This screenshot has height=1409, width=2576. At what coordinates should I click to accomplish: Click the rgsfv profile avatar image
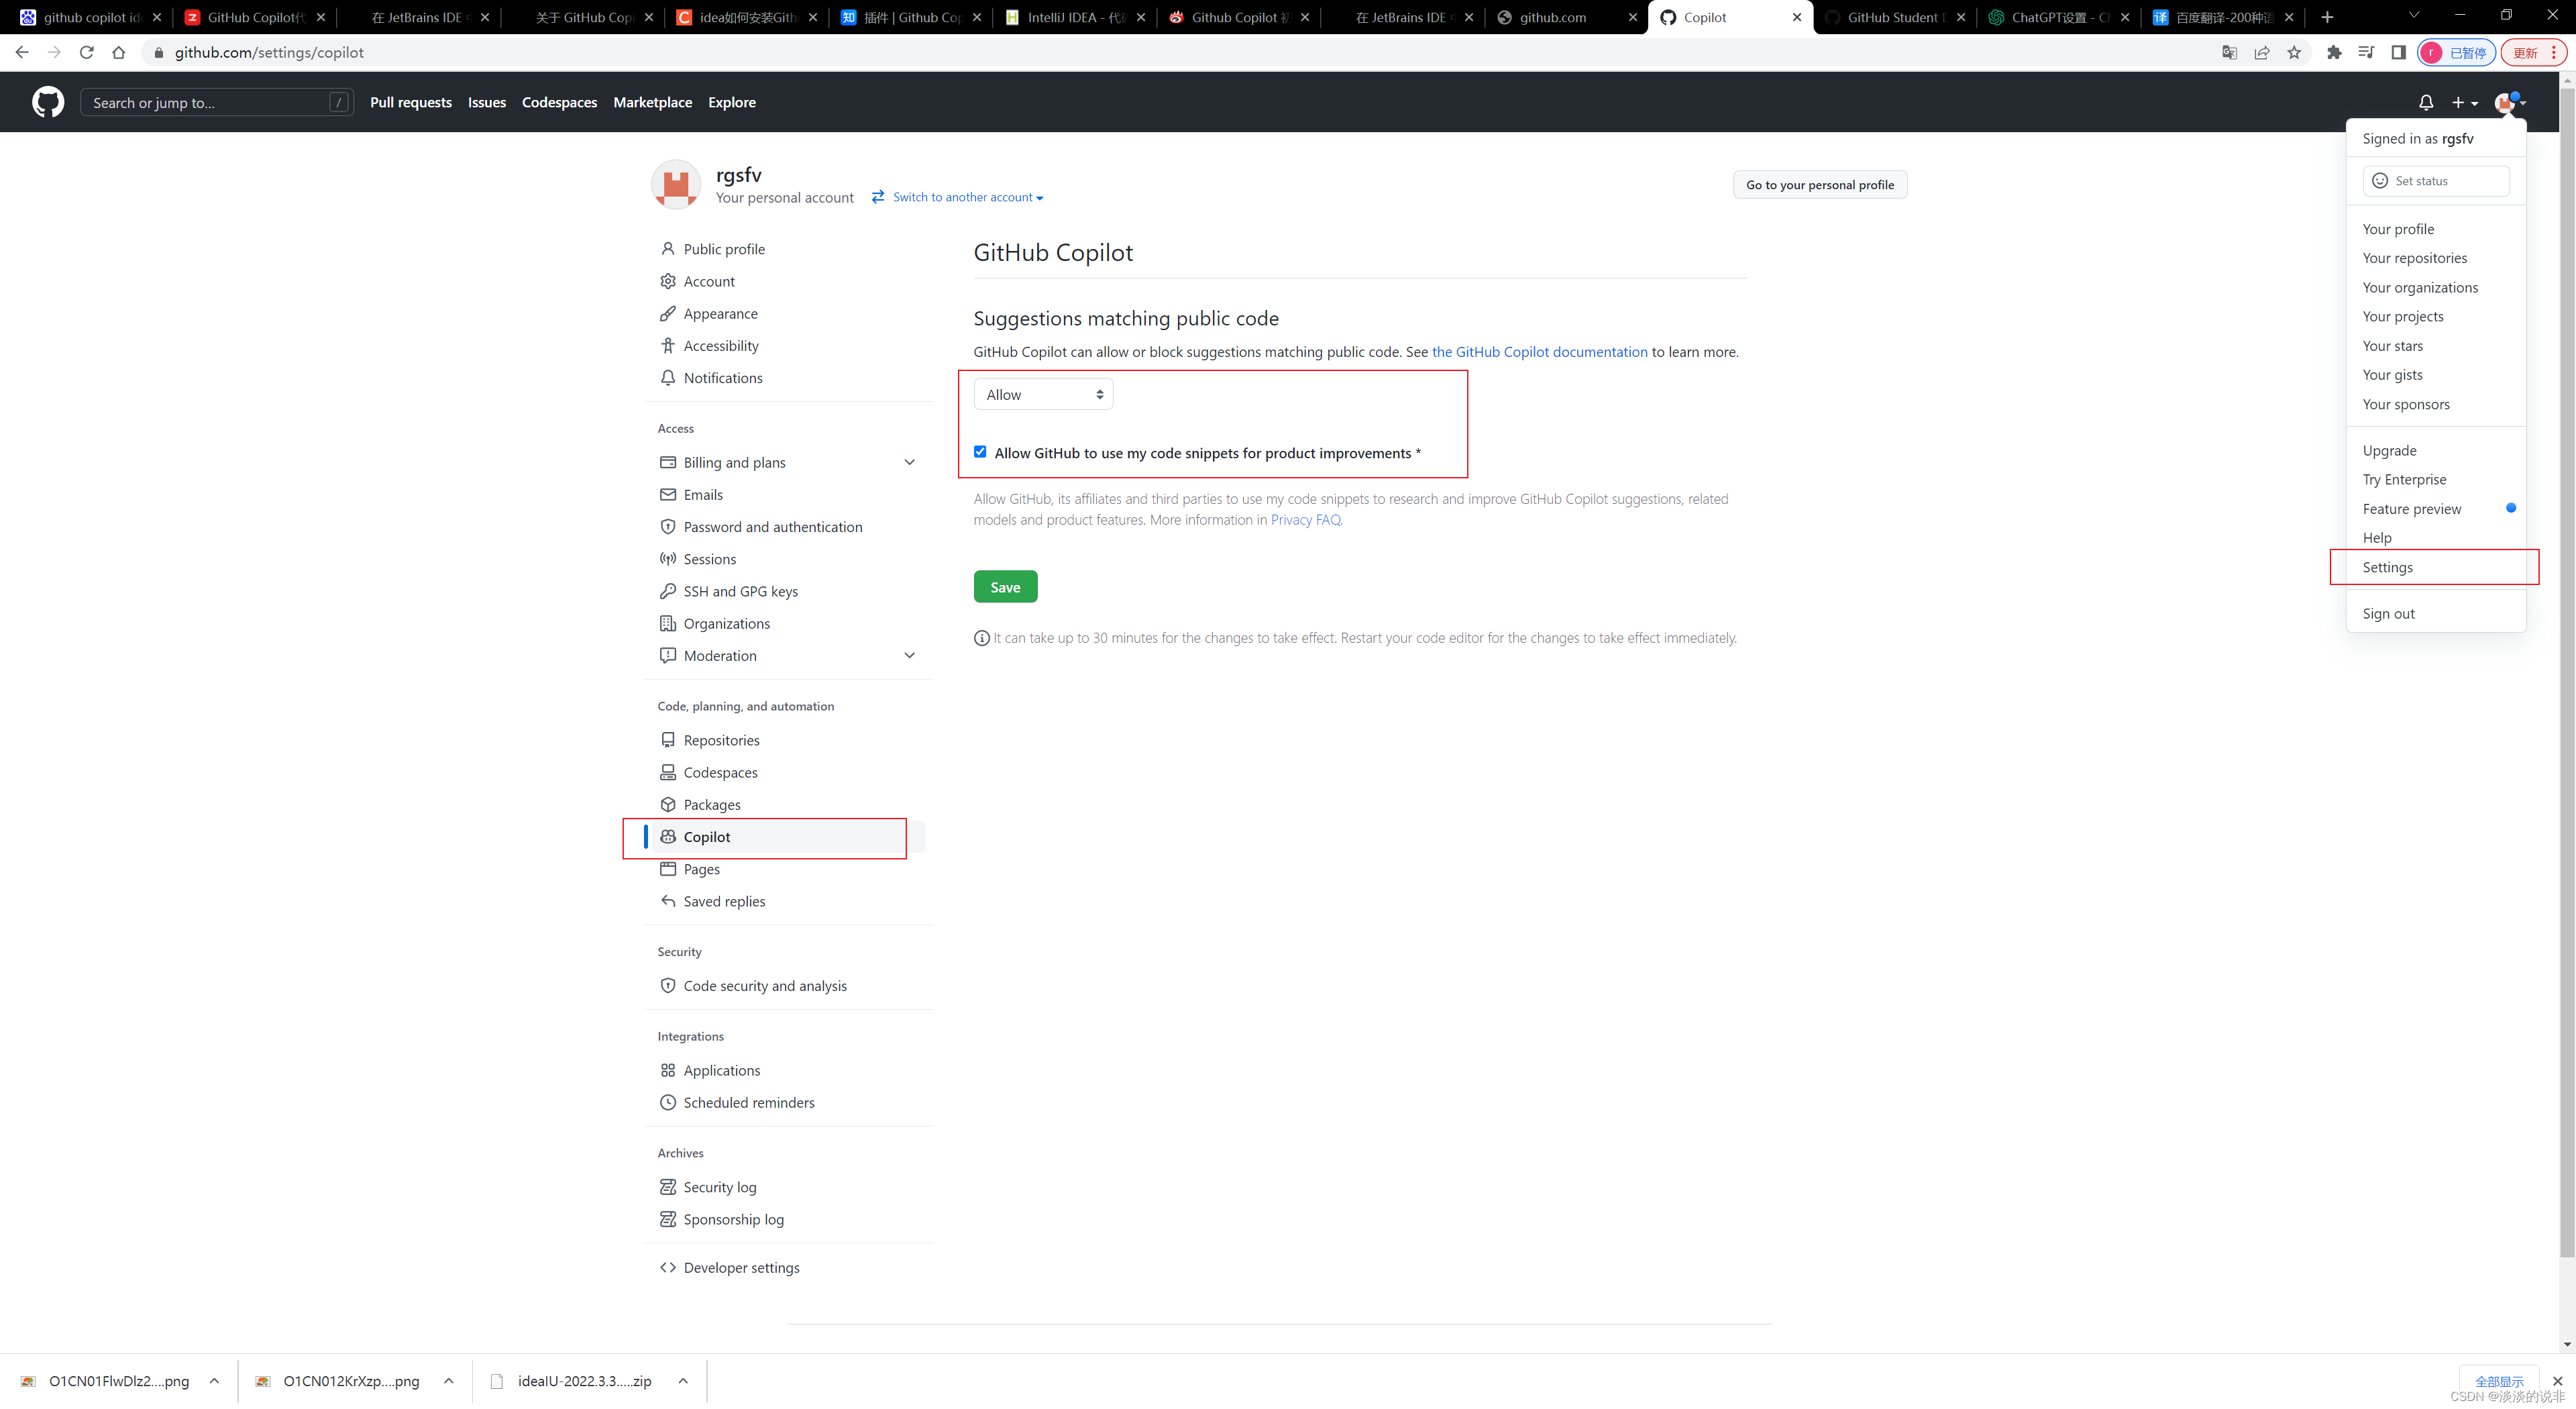click(x=676, y=185)
